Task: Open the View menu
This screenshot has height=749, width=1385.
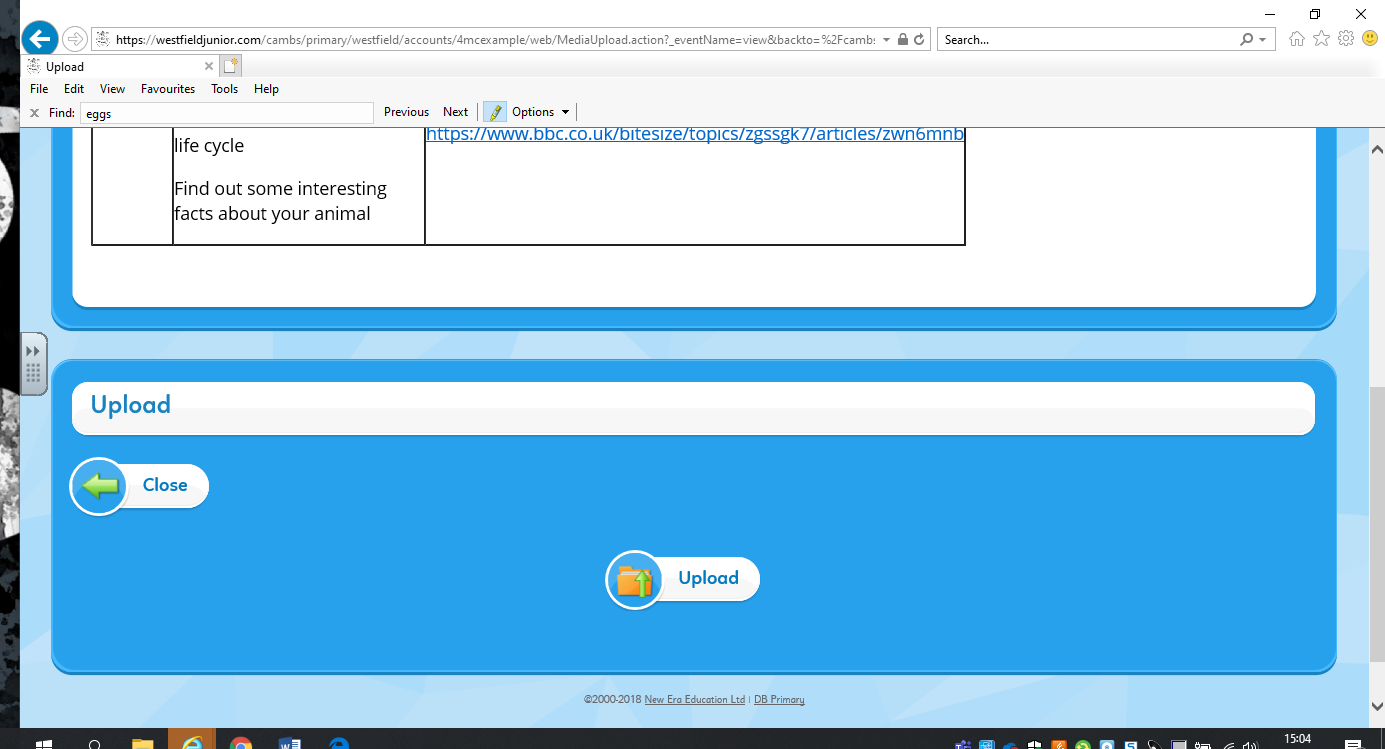Action: coord(112,89)
